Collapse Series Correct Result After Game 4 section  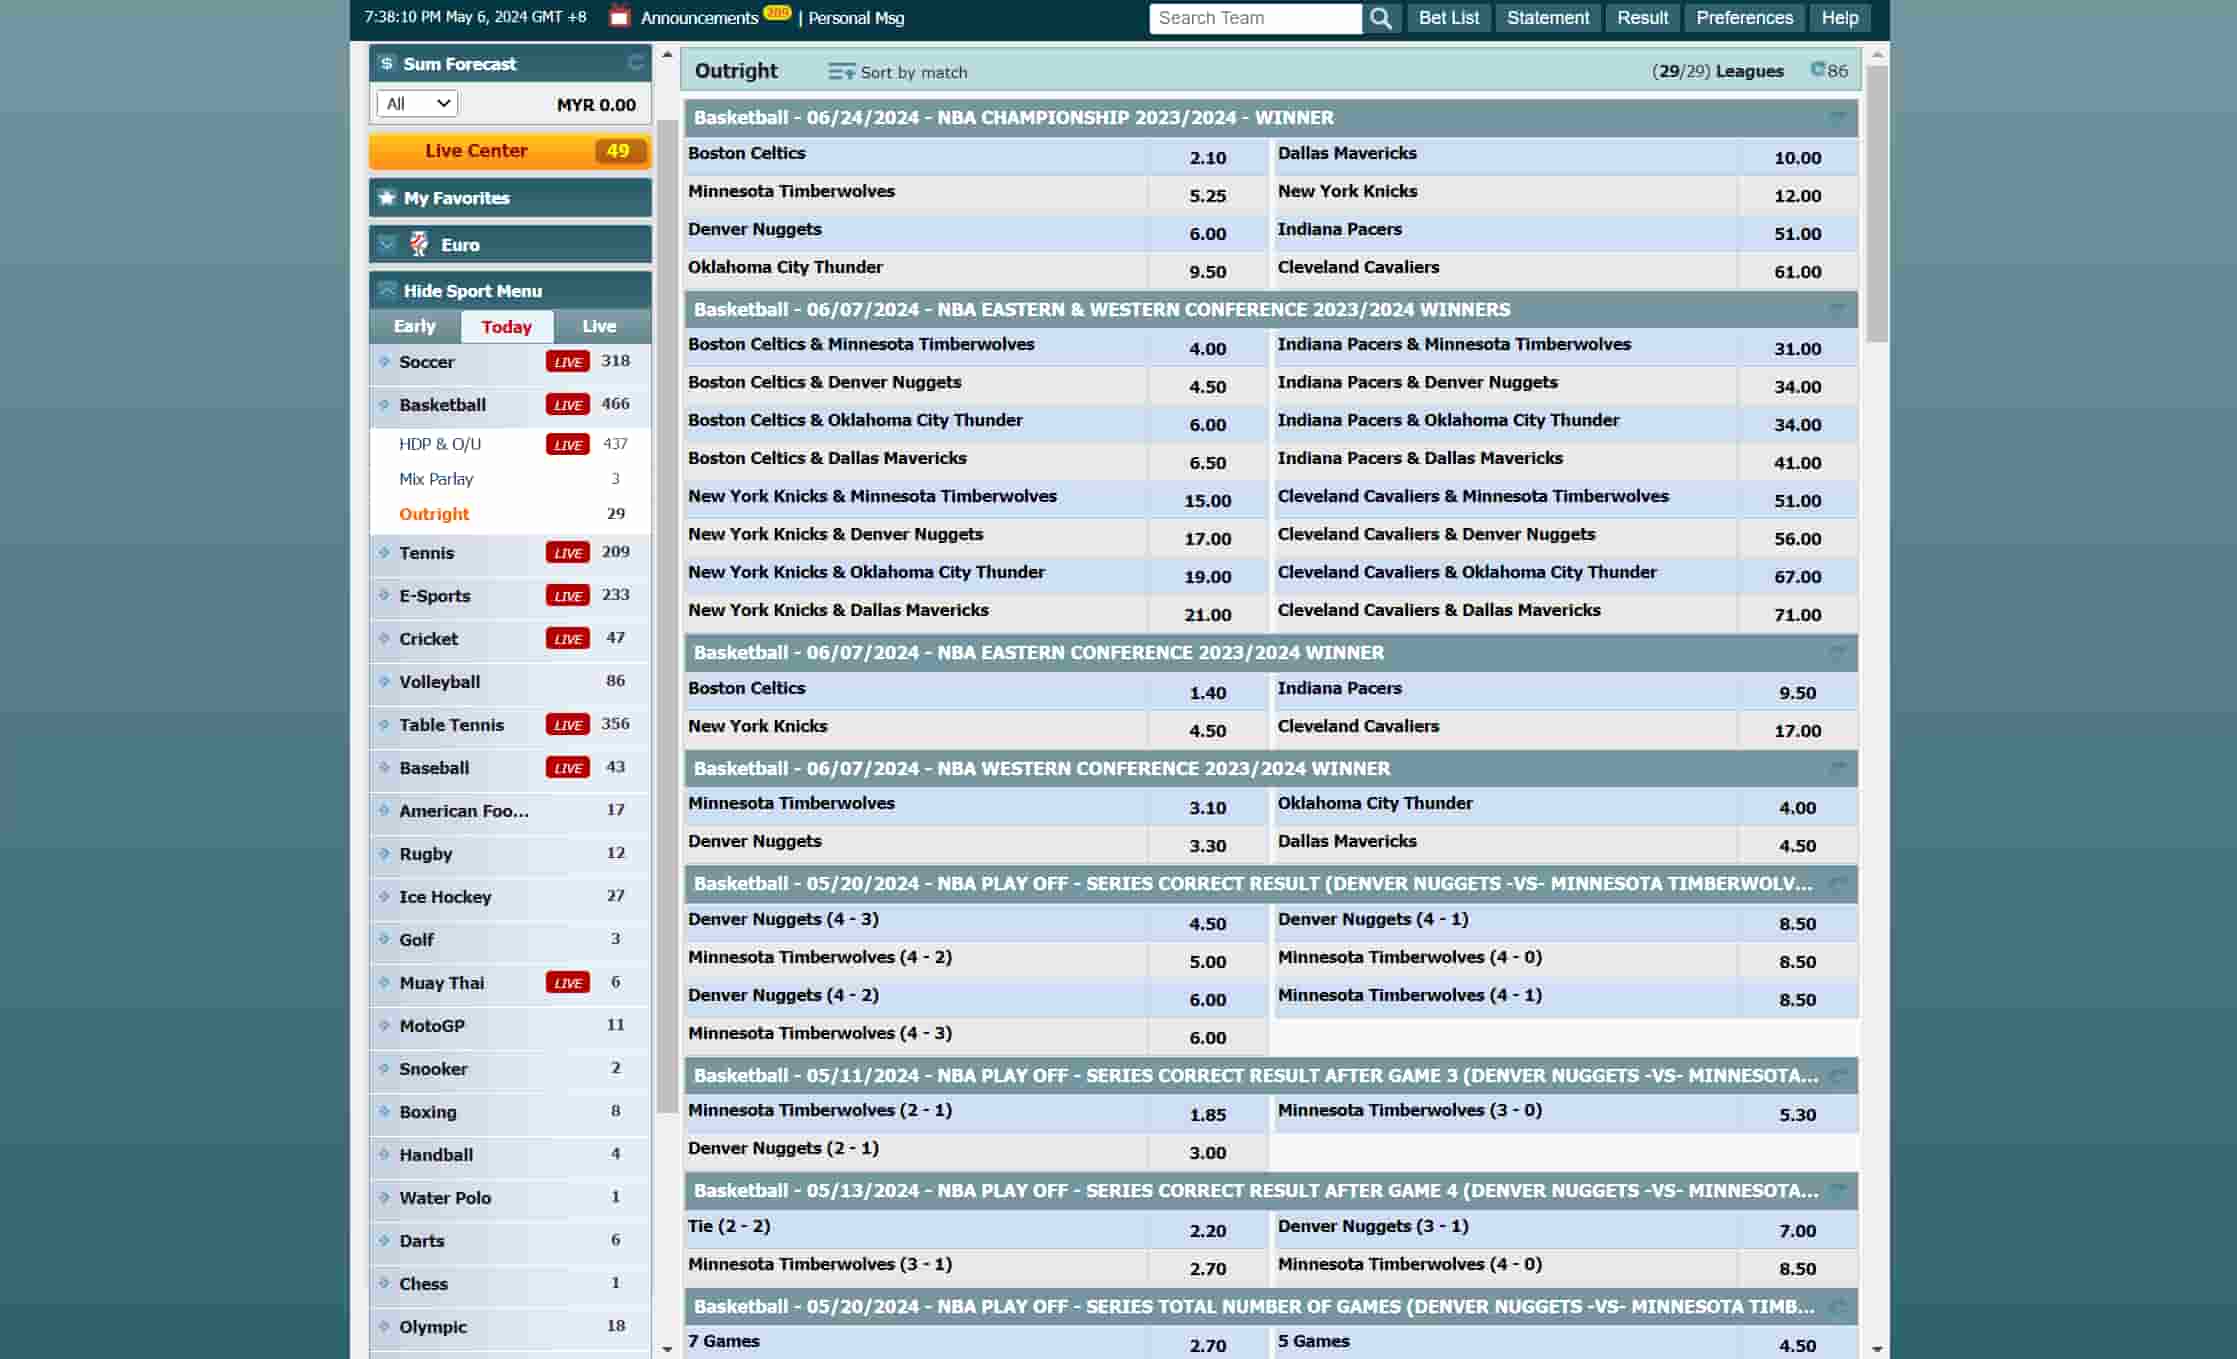click(1838, 1190)
